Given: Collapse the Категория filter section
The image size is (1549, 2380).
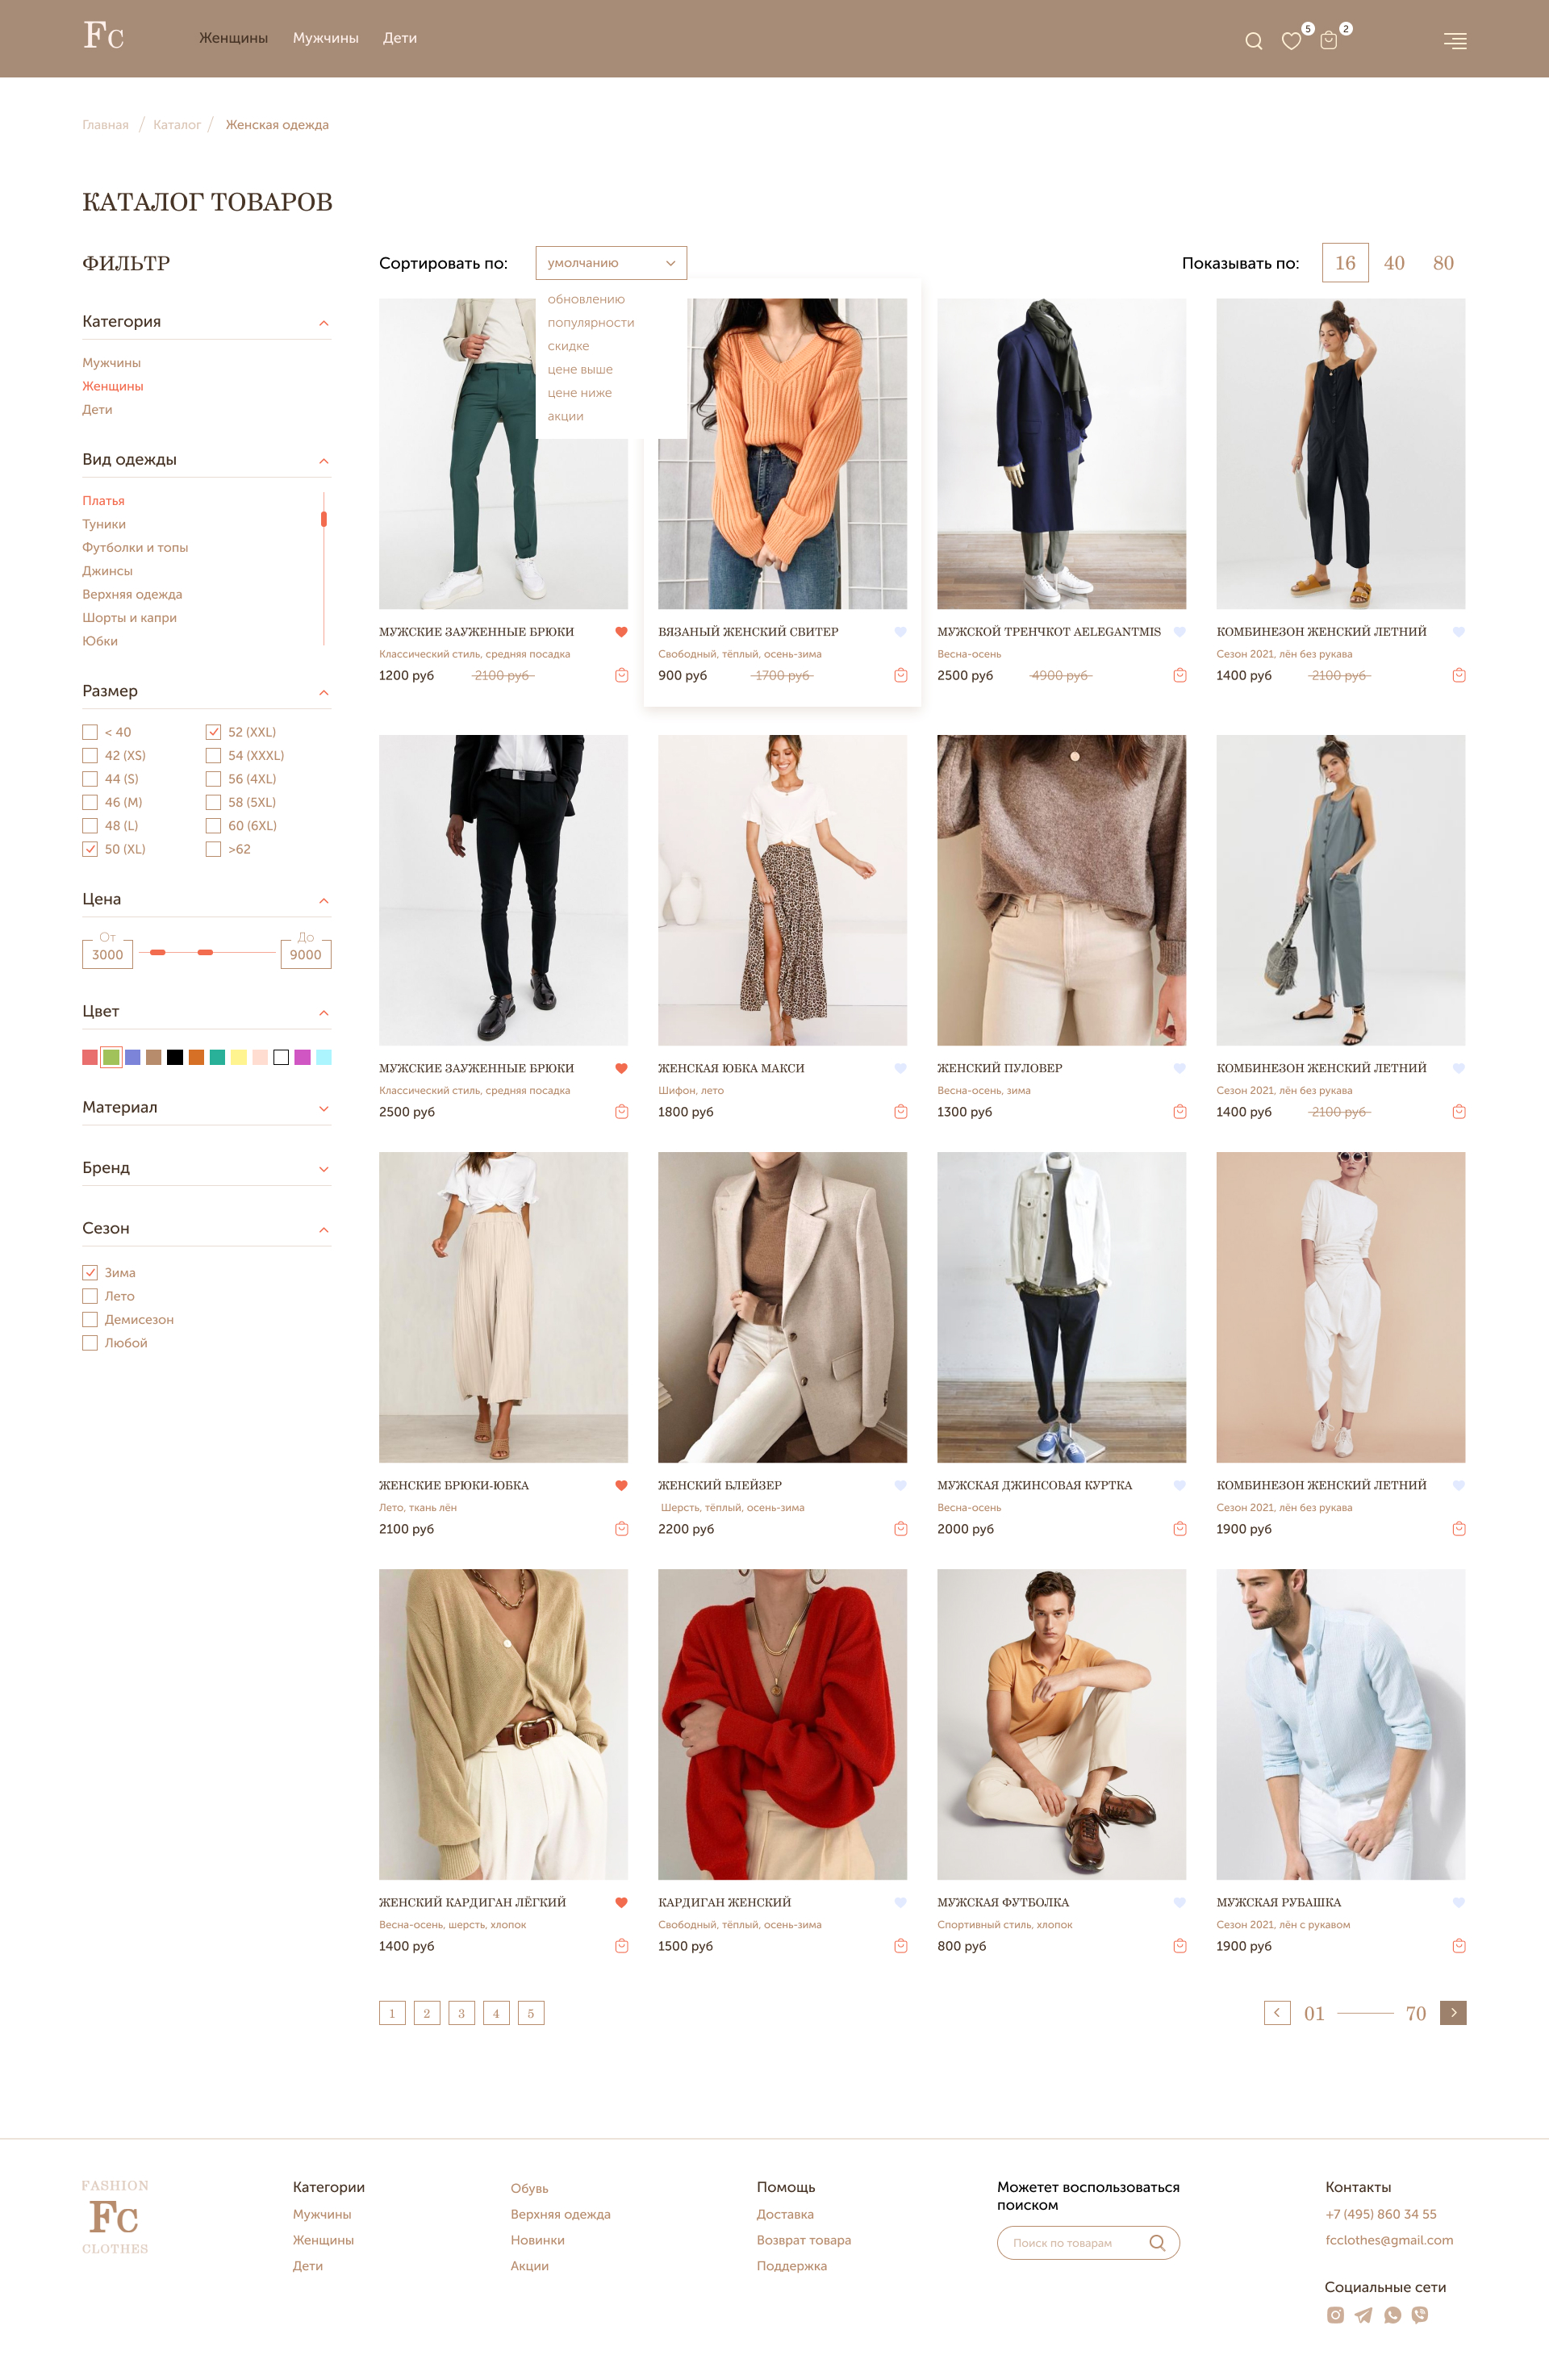Looking at the screenshot, I should [323, 323].
